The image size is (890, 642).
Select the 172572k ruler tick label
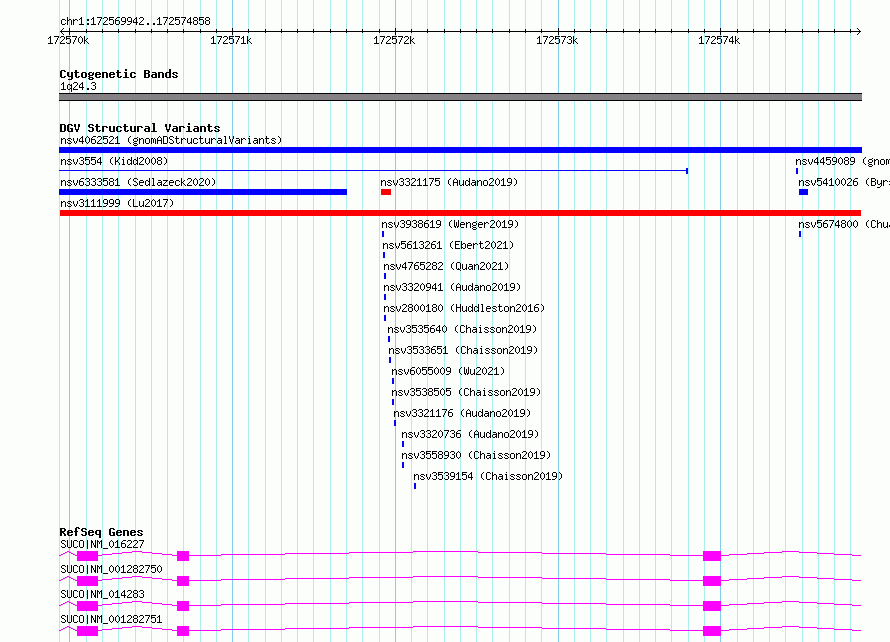tap(394, 40)
